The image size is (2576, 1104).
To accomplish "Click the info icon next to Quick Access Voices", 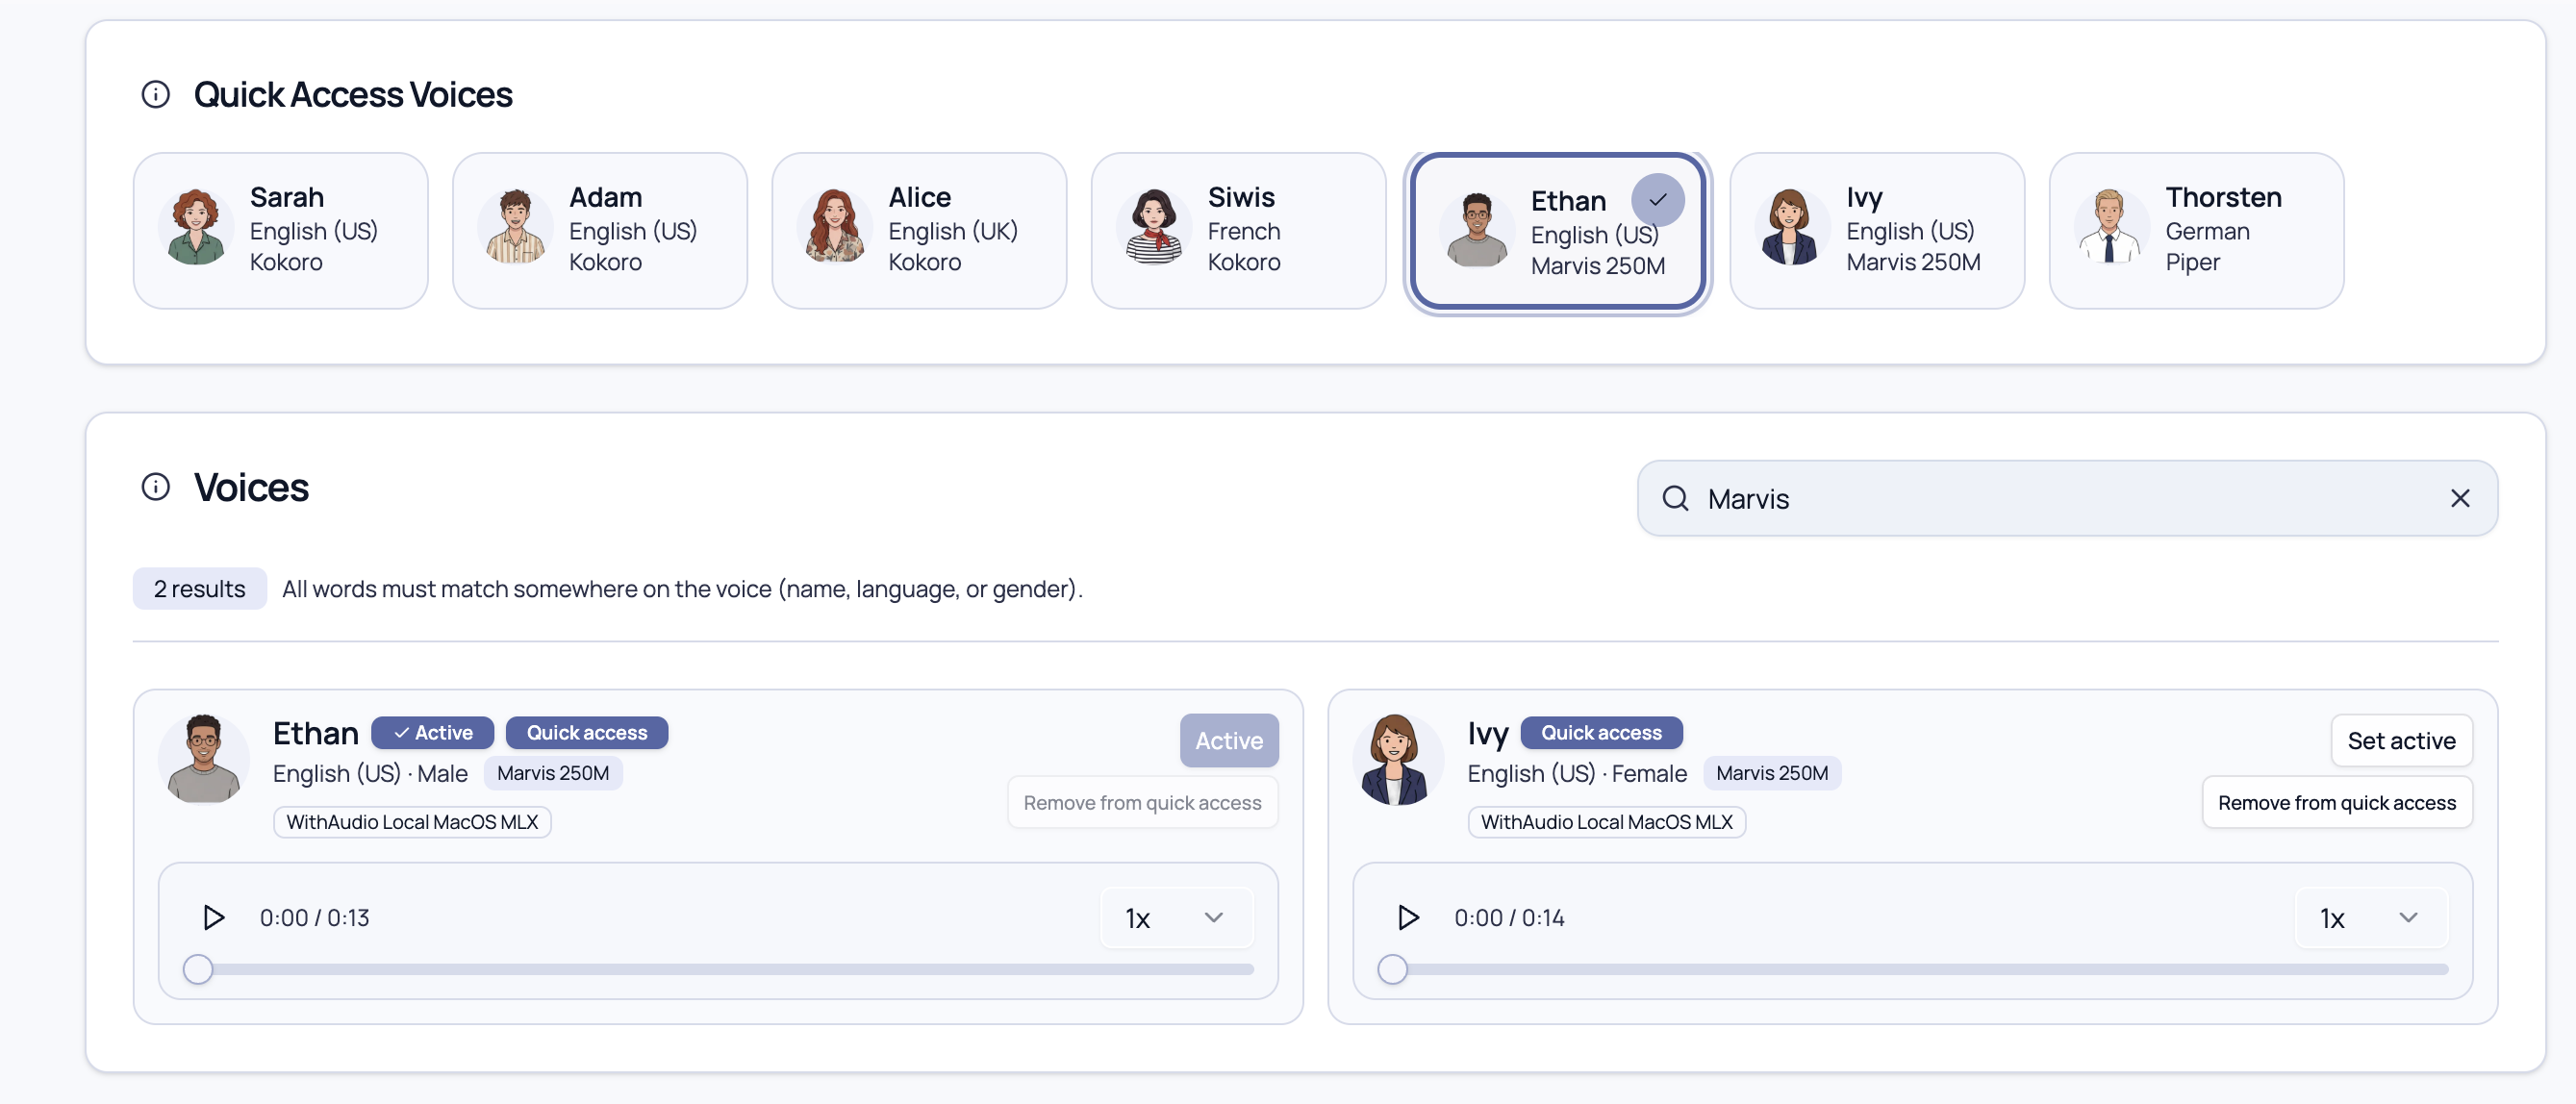I will coord(155,94).
